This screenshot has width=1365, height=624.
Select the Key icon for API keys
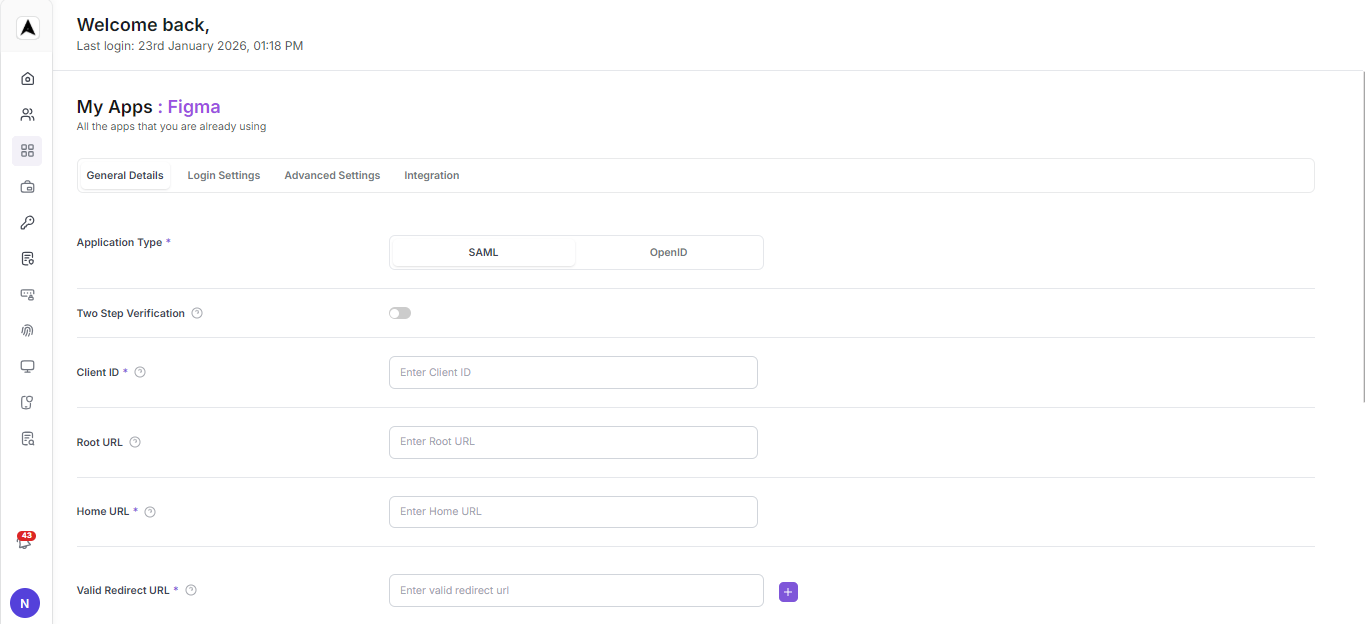click(27, 222)
